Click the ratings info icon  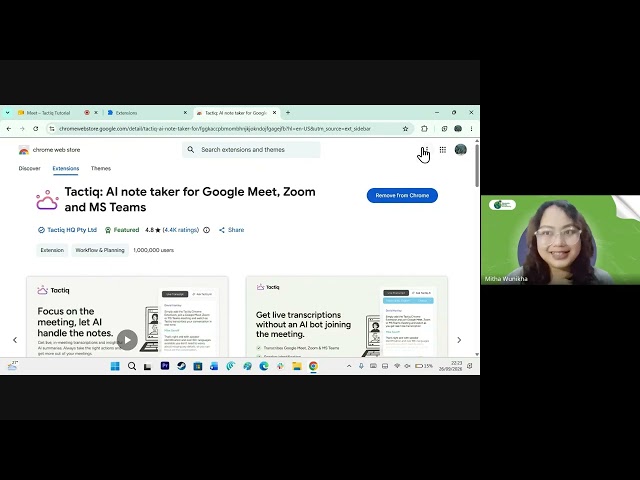(207, 230)
